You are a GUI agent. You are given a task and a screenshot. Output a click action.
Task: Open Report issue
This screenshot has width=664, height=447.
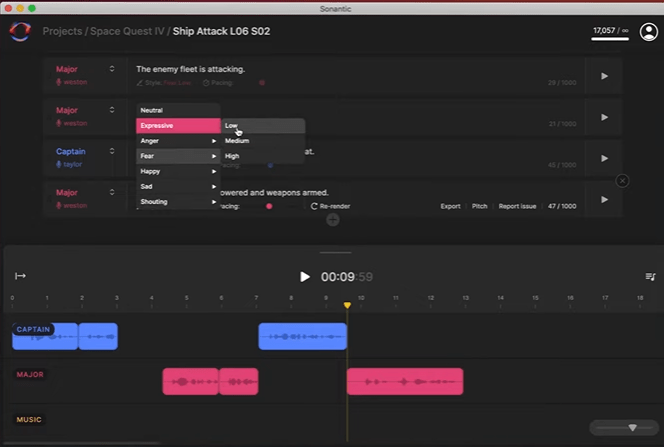pos(518,206)
